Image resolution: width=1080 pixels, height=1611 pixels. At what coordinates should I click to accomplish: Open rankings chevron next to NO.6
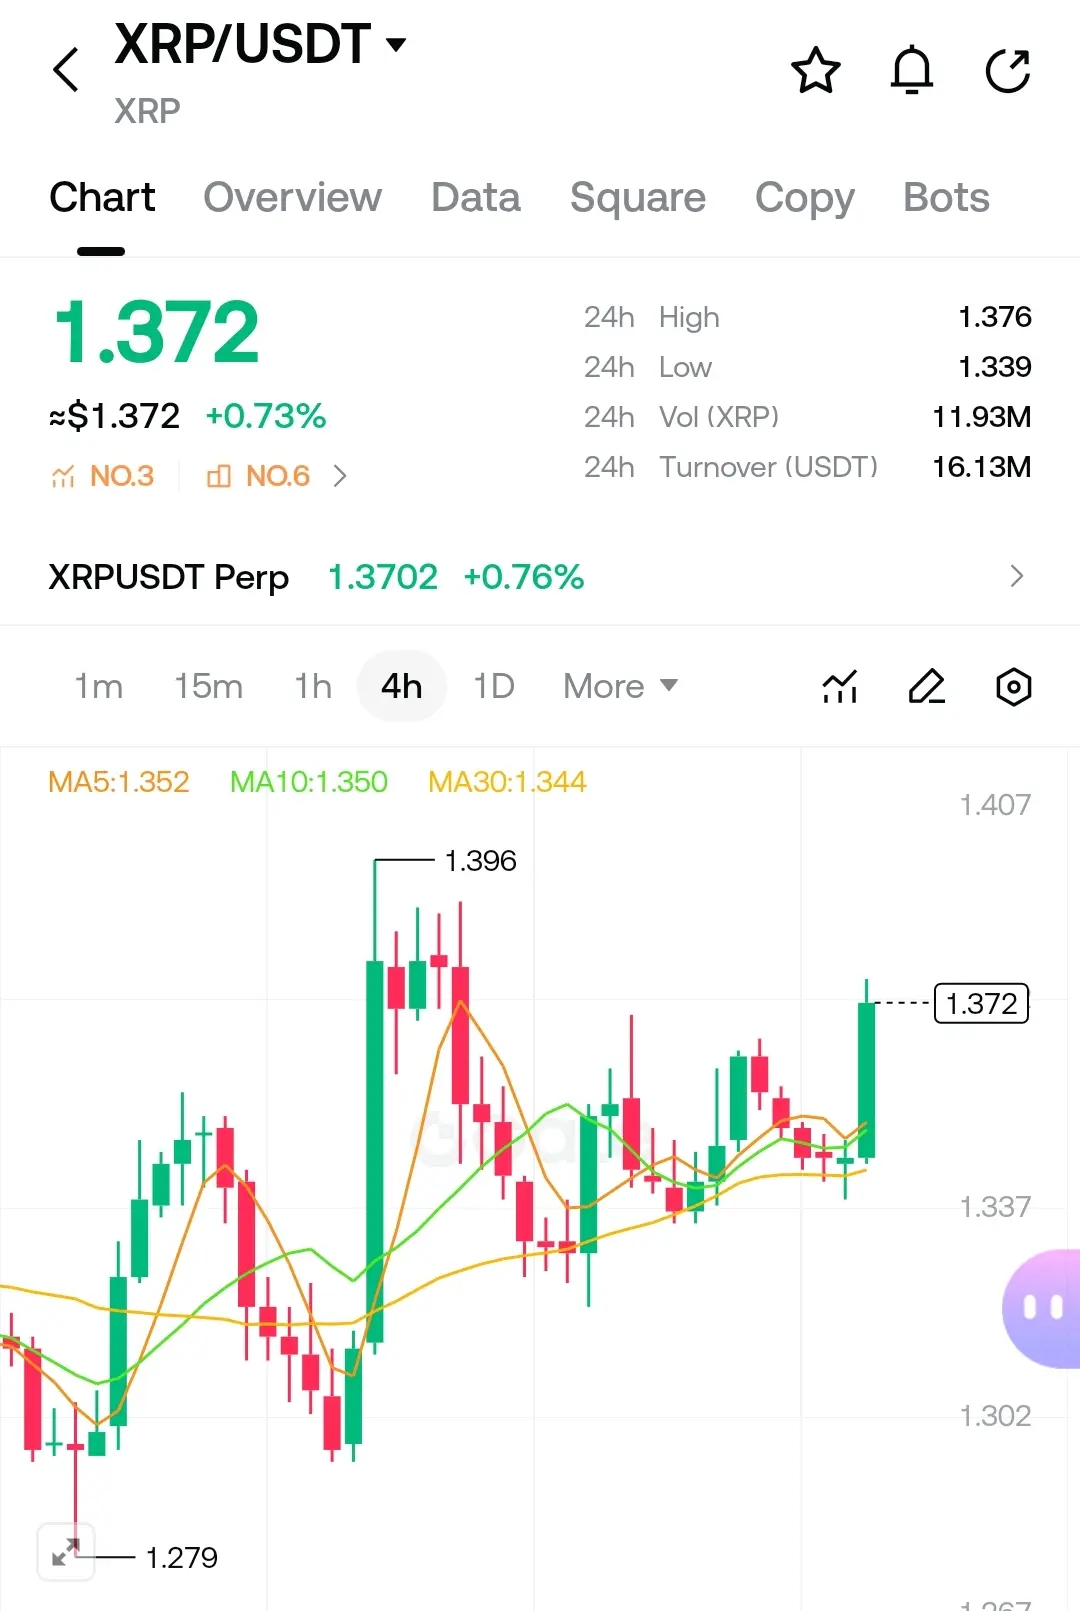point(340,476)
